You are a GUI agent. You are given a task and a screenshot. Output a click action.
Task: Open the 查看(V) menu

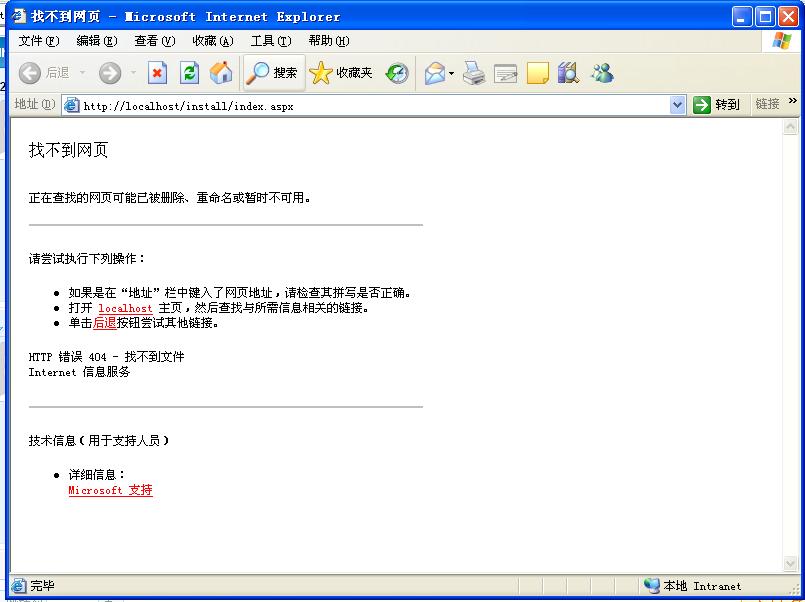pos(155,41)
